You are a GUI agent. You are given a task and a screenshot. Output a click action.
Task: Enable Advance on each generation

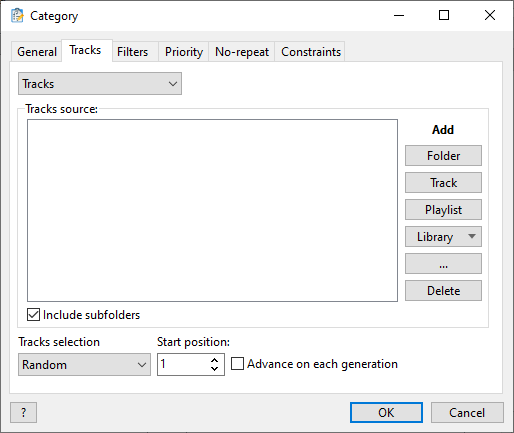pos(237,364)
